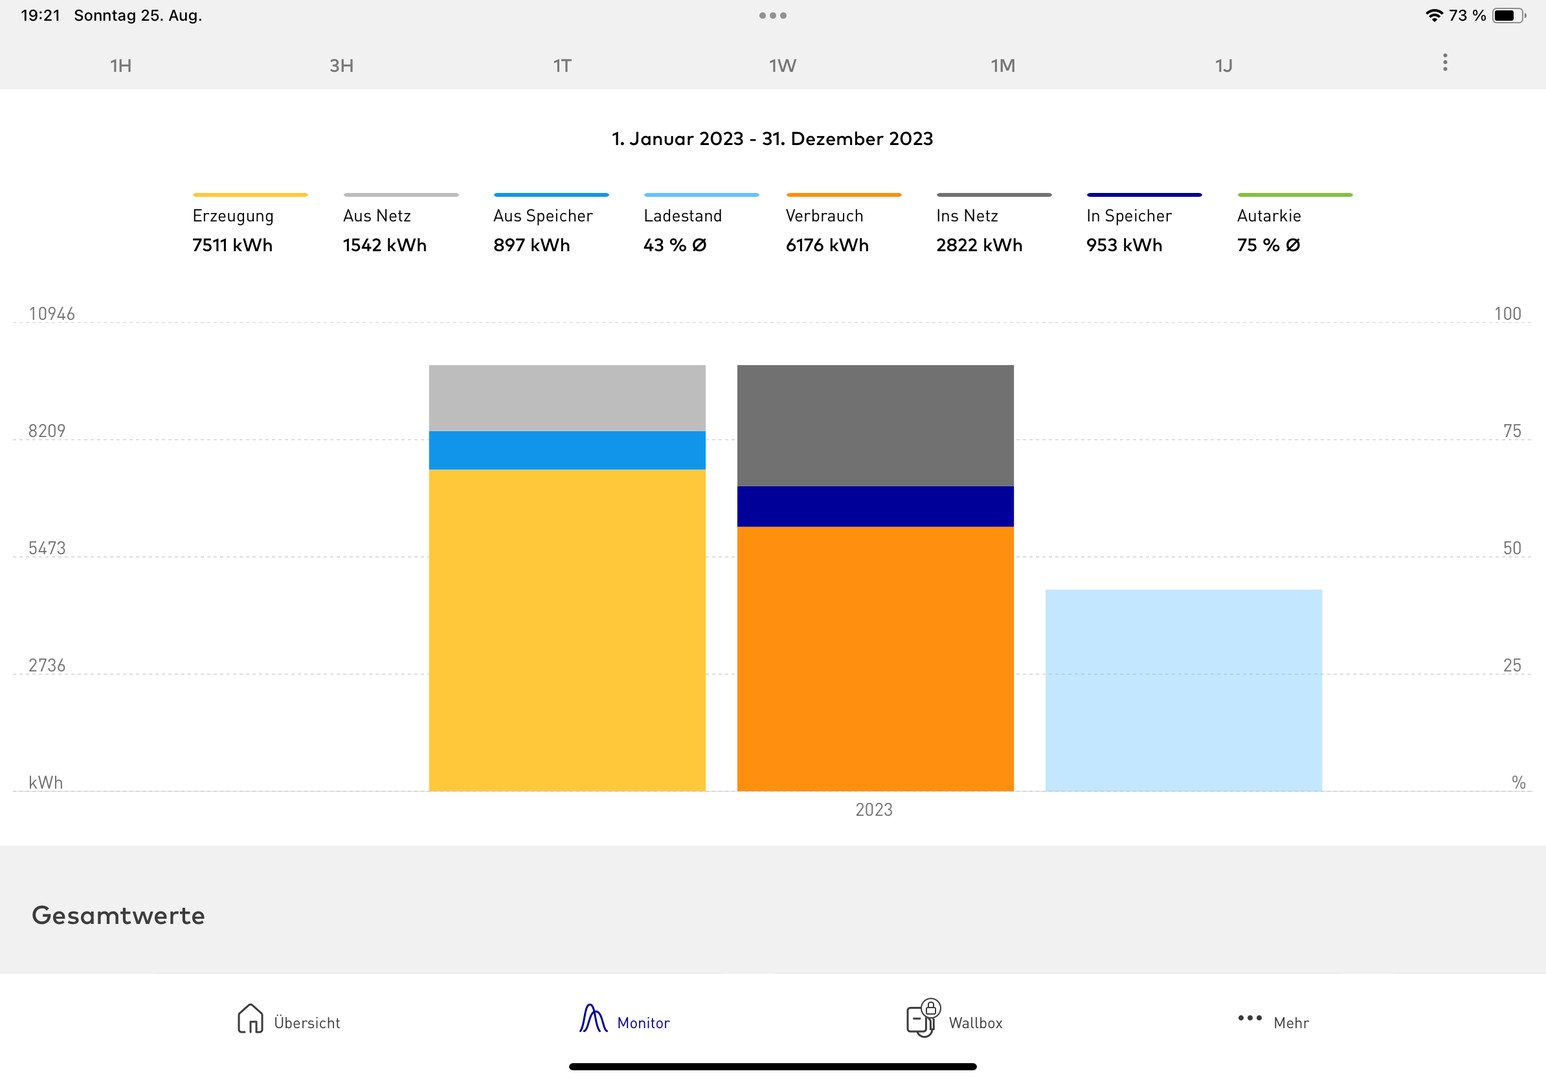This screenshot has width=1546, height=1080.
Task: Click the 19:21 clock in status bar
Action: coord(40,15)
